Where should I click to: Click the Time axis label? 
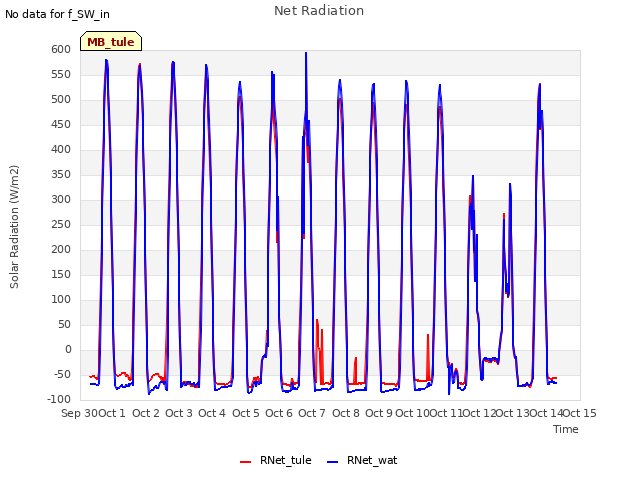coord(566,429)
